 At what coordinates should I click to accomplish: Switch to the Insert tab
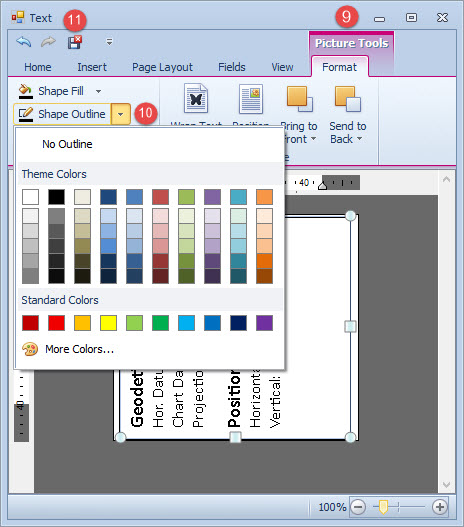tap(92, 67)
